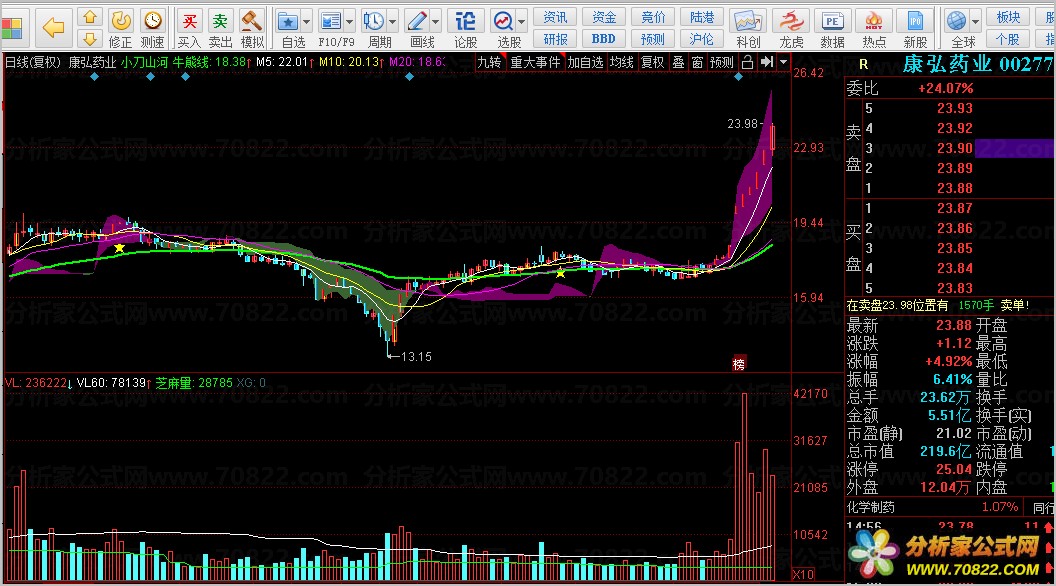Viewport: 1056px width, 586px height.
Task: Click the BBD button
Action: (603, 39)
